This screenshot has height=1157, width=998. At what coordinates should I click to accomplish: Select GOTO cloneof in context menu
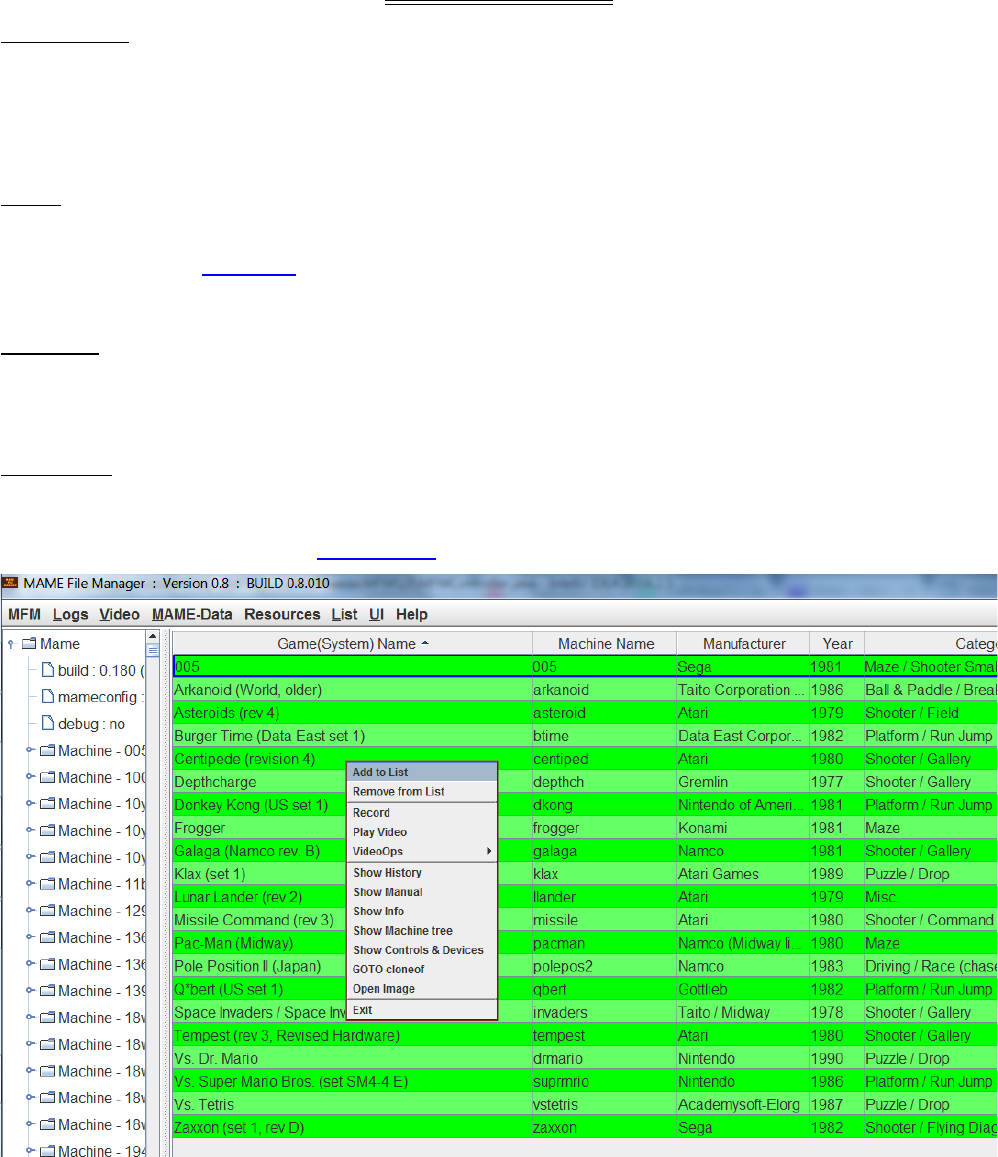[422, 969]
